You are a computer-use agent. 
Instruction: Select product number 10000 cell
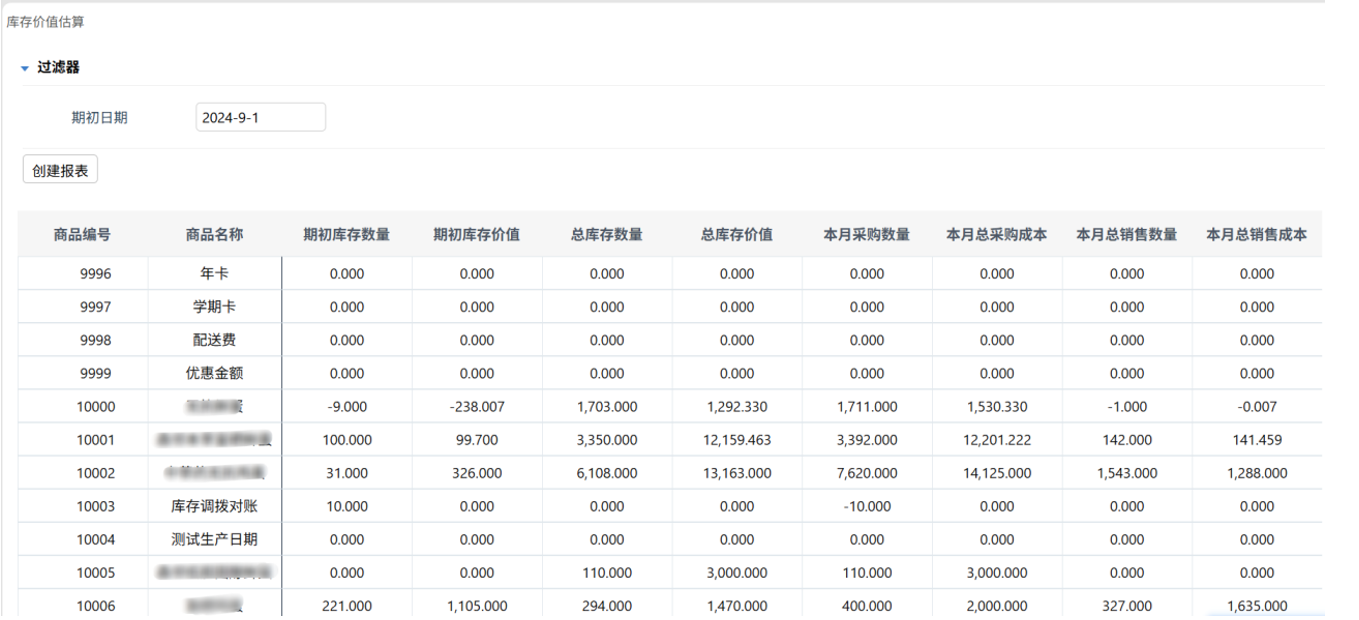[x=82, y=406]
